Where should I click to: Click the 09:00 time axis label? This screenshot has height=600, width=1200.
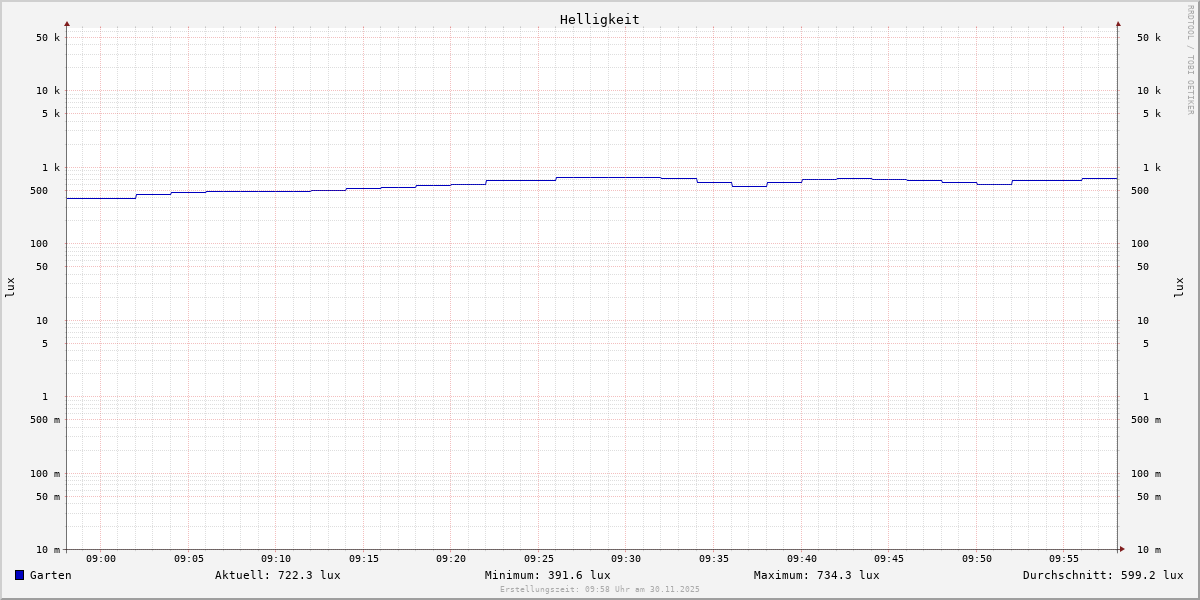(x=101, y=559)
